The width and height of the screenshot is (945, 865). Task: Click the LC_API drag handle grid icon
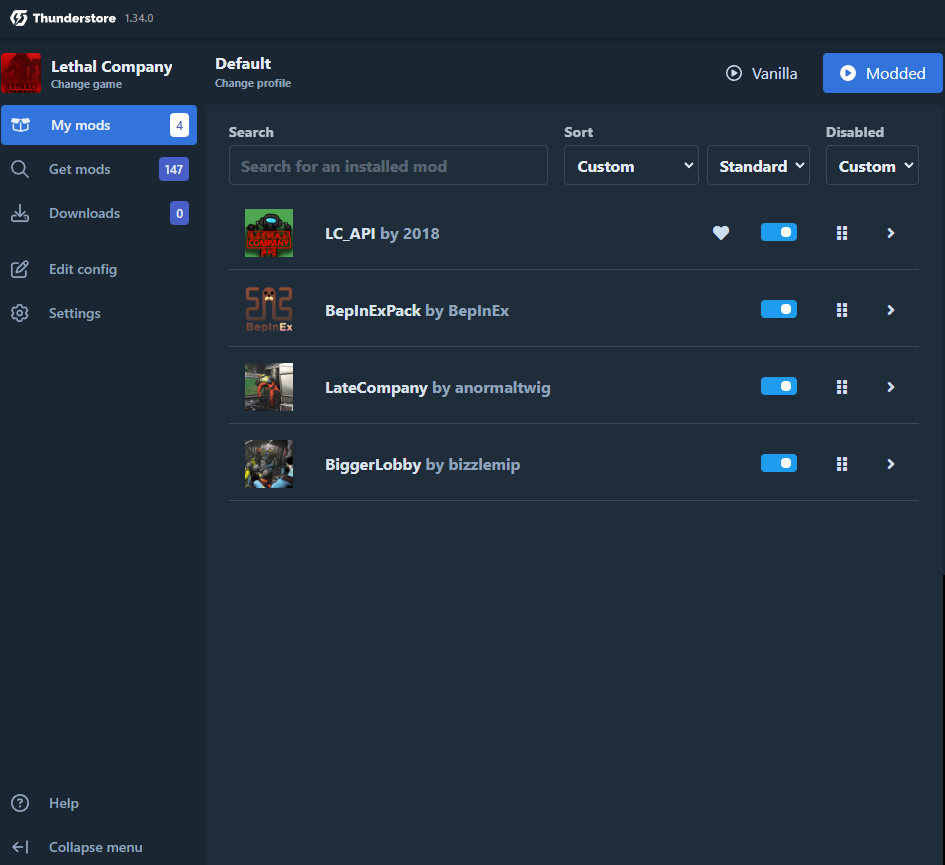(x=842, y=233)
